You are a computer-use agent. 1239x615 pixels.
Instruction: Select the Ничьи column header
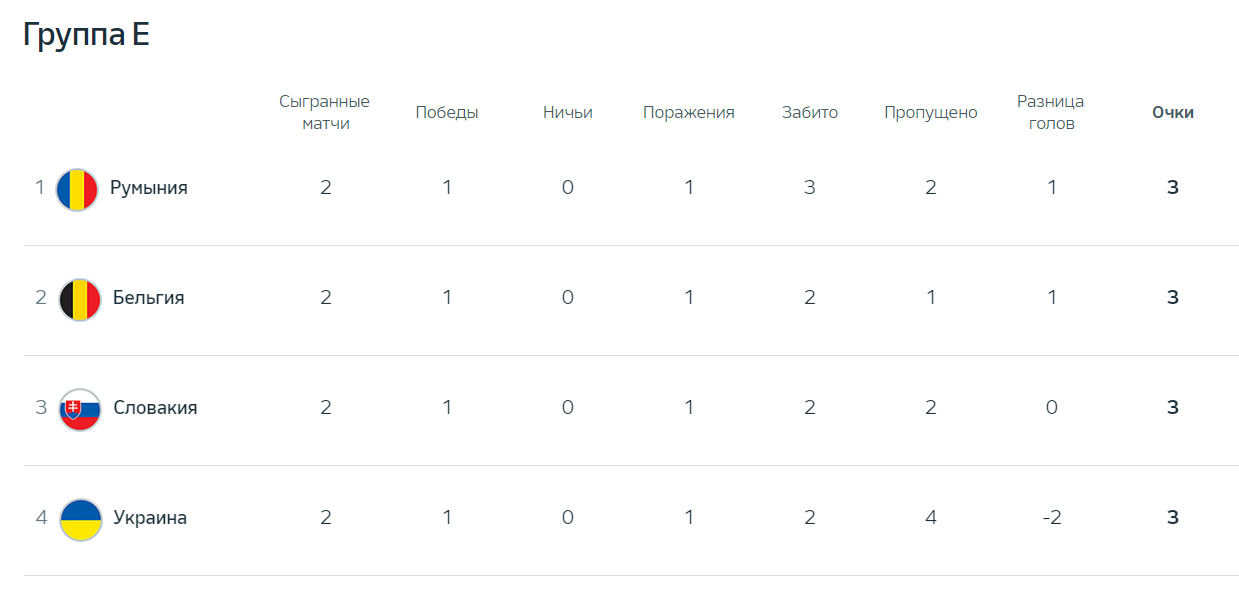click(x=568, y=113)
